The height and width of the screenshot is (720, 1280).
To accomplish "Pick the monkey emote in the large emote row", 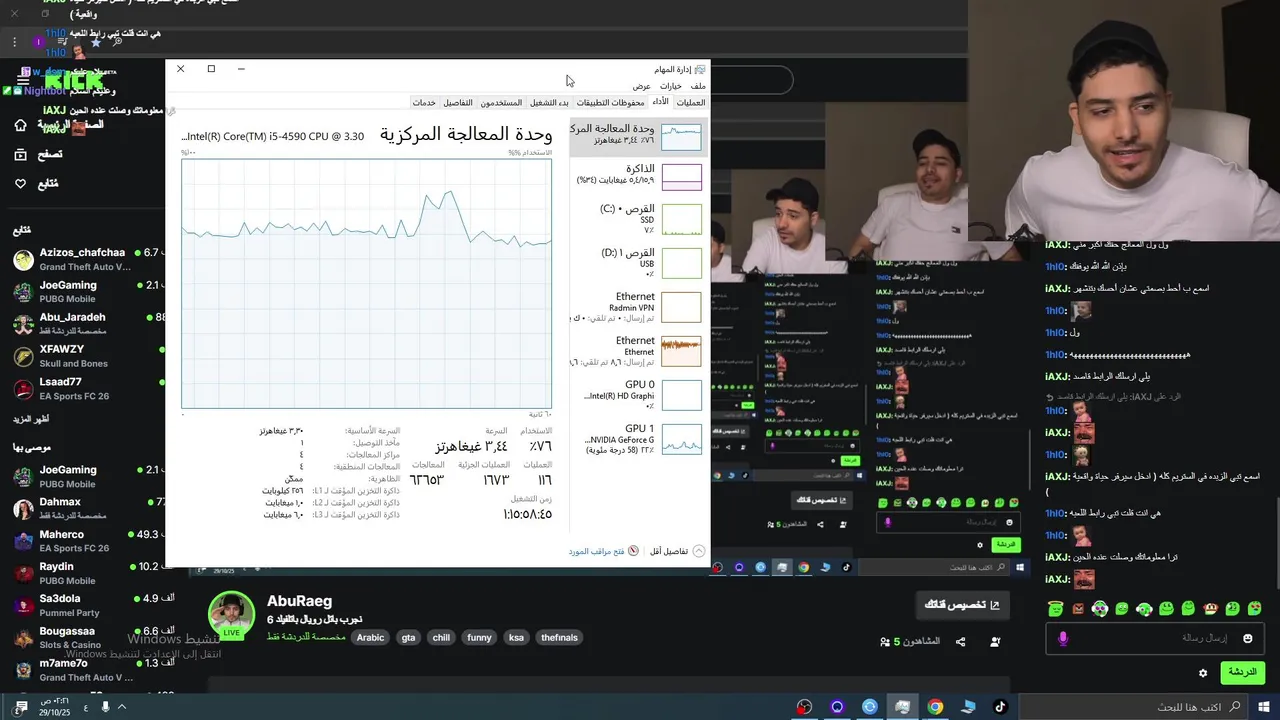I will click(1210, 608).
